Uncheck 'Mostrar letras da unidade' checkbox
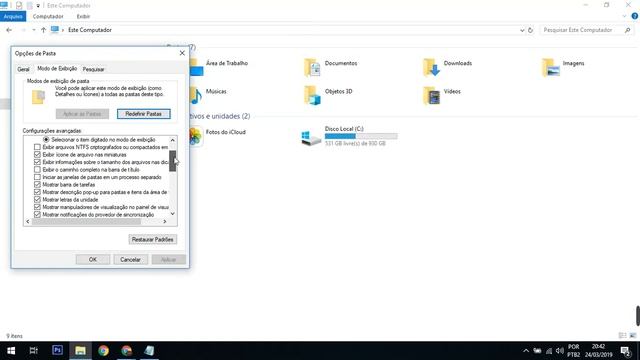 [x=37, y=200]
